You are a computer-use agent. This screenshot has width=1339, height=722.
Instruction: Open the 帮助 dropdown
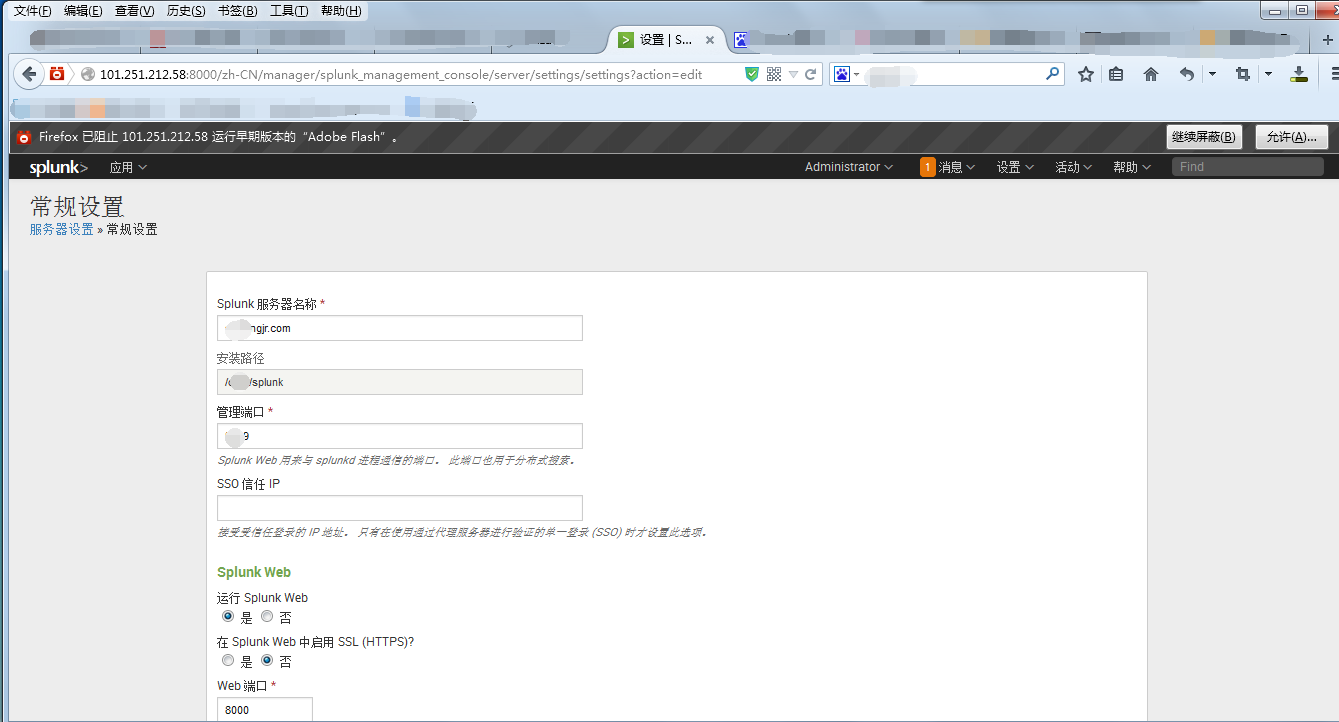[x=1132, y=167]
